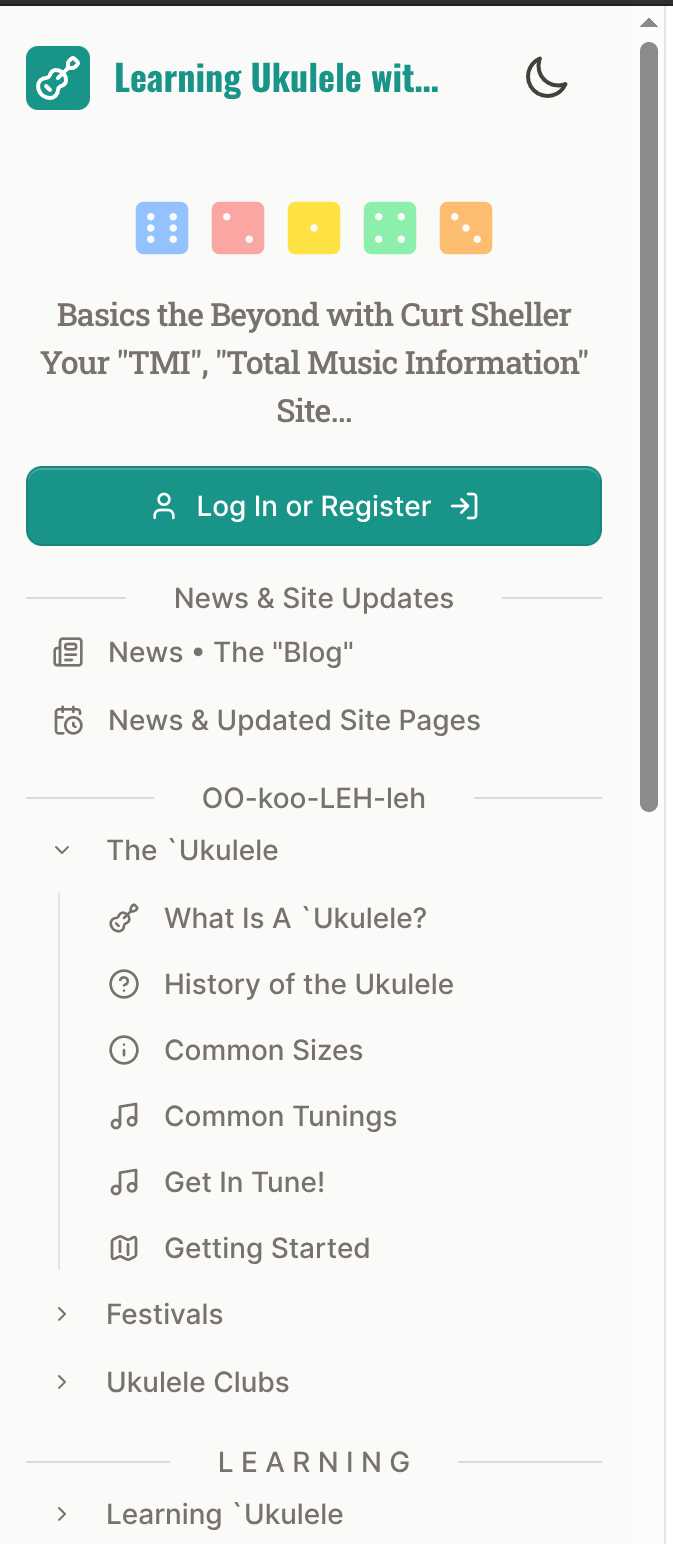Click the calendar icon beside News & Updated Site Pages
673x1544 pixels.
pos(66,720)
